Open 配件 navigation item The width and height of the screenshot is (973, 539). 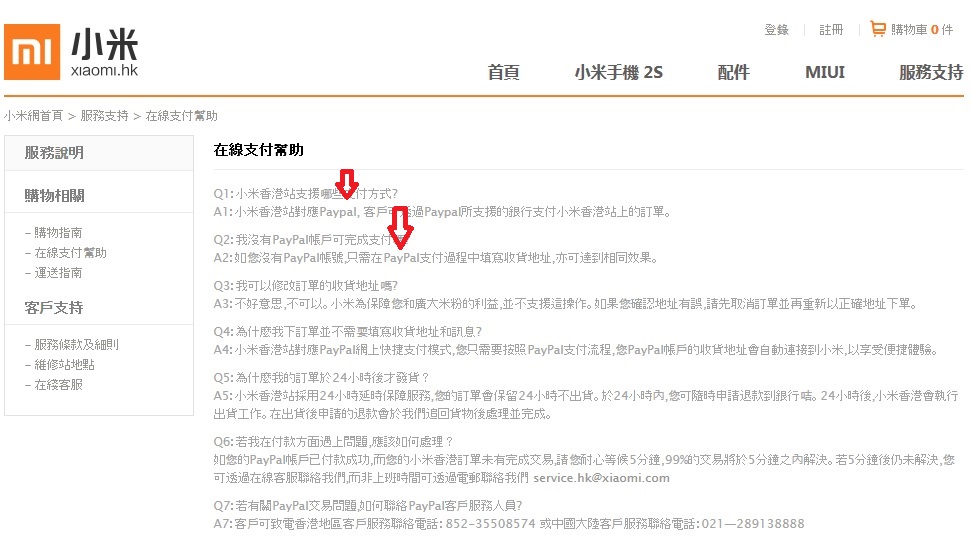733,73
